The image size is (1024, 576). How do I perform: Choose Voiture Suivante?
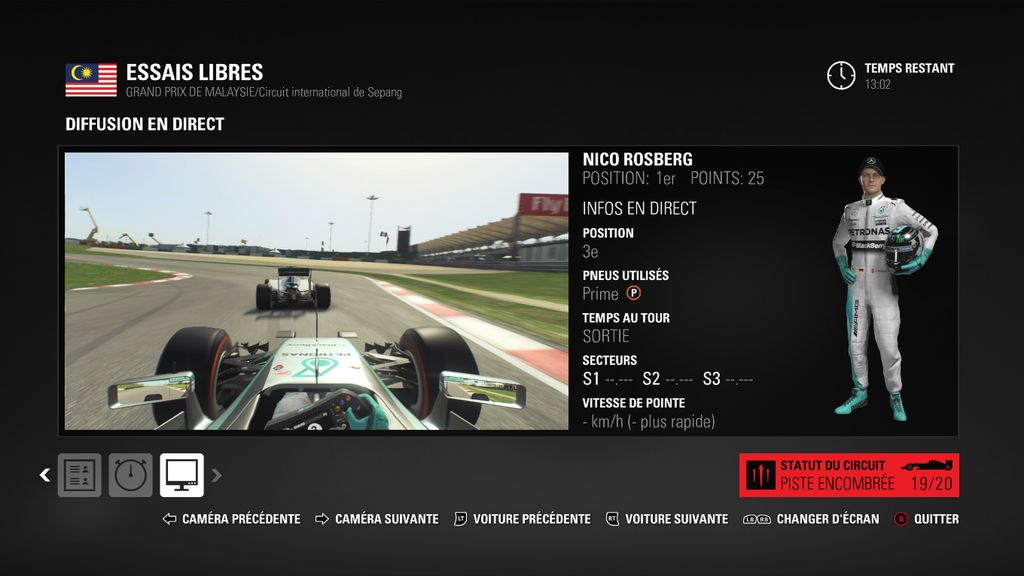[677, 519]
